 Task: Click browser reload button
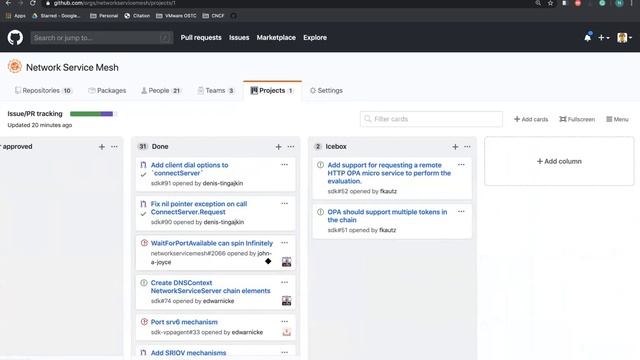click(x=33, y=3)
